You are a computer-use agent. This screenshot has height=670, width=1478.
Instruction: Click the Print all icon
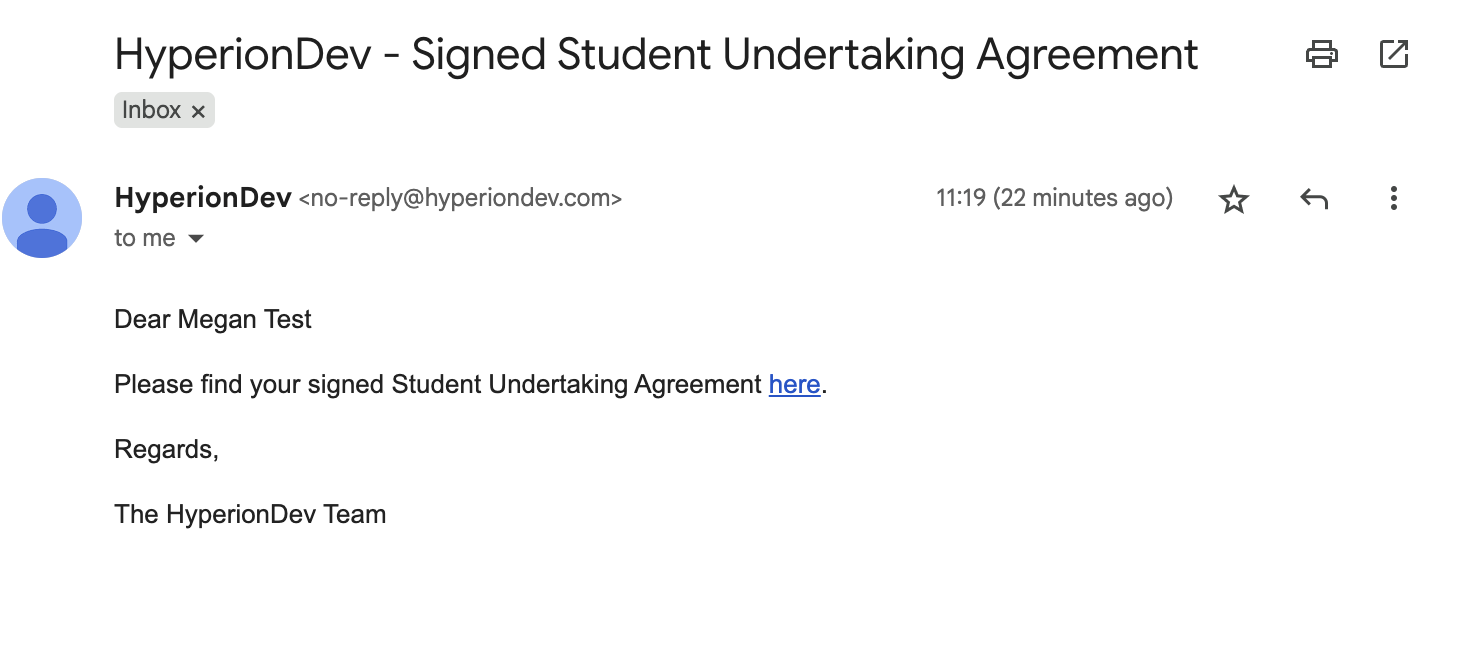[x=1321, y=54]
